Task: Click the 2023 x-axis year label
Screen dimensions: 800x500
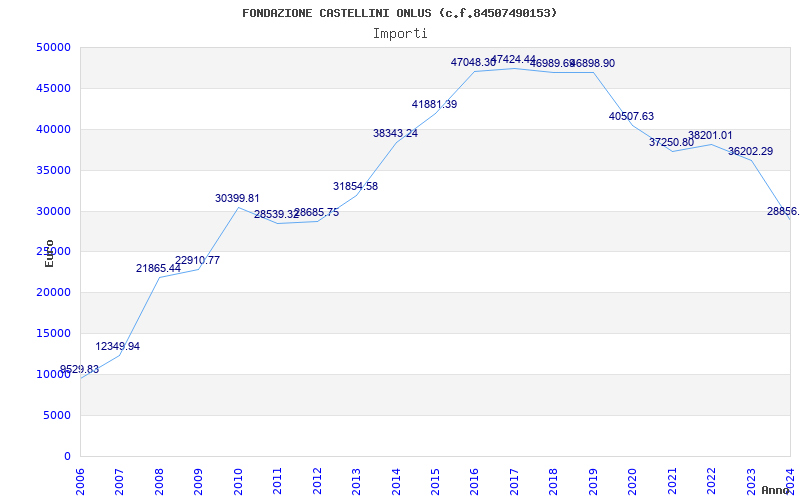Action: coord(752,482)
